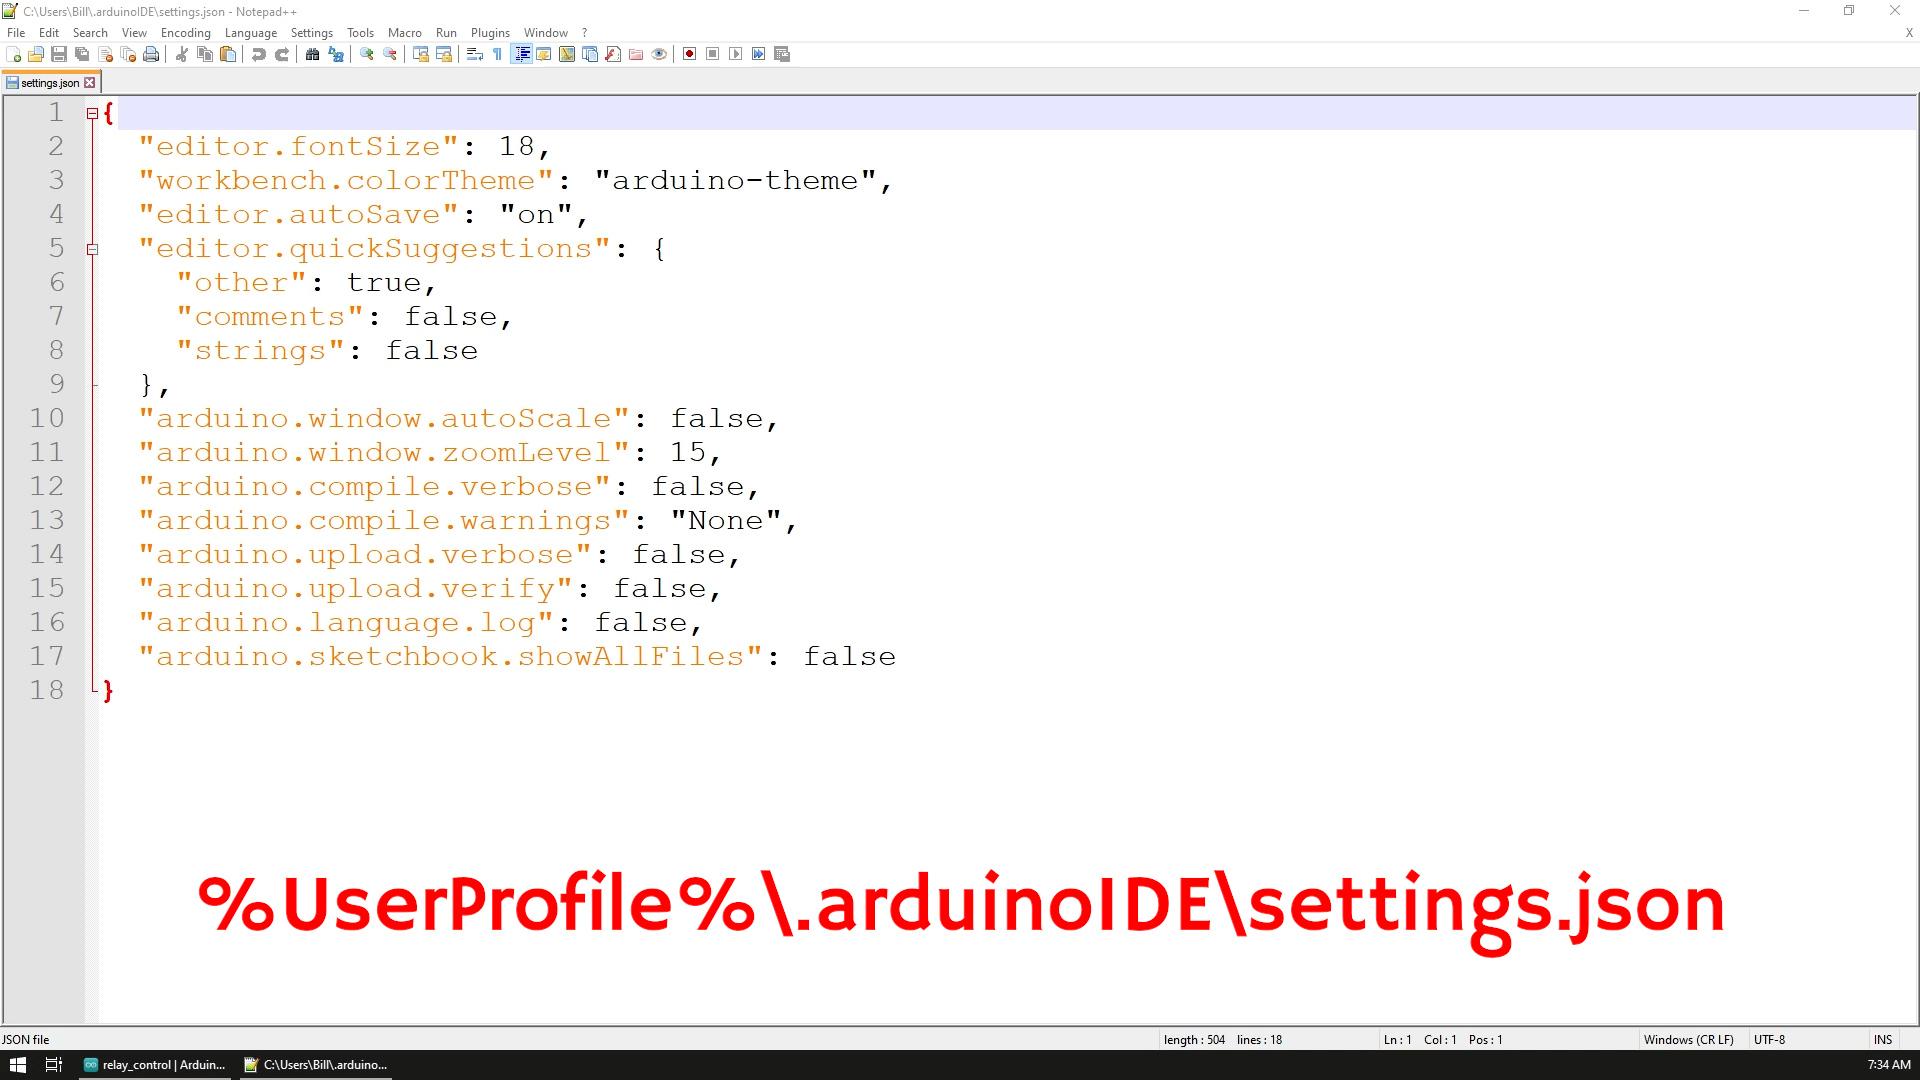The image size is (1920, 1080).
Task: Open the File menu
Action: [x=16, y=32]
